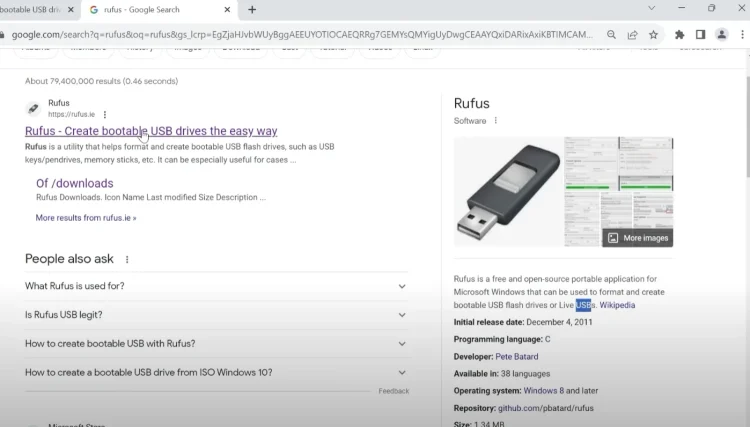
Task: Bookmark this page with the star icon
Action: coord(653,34)
